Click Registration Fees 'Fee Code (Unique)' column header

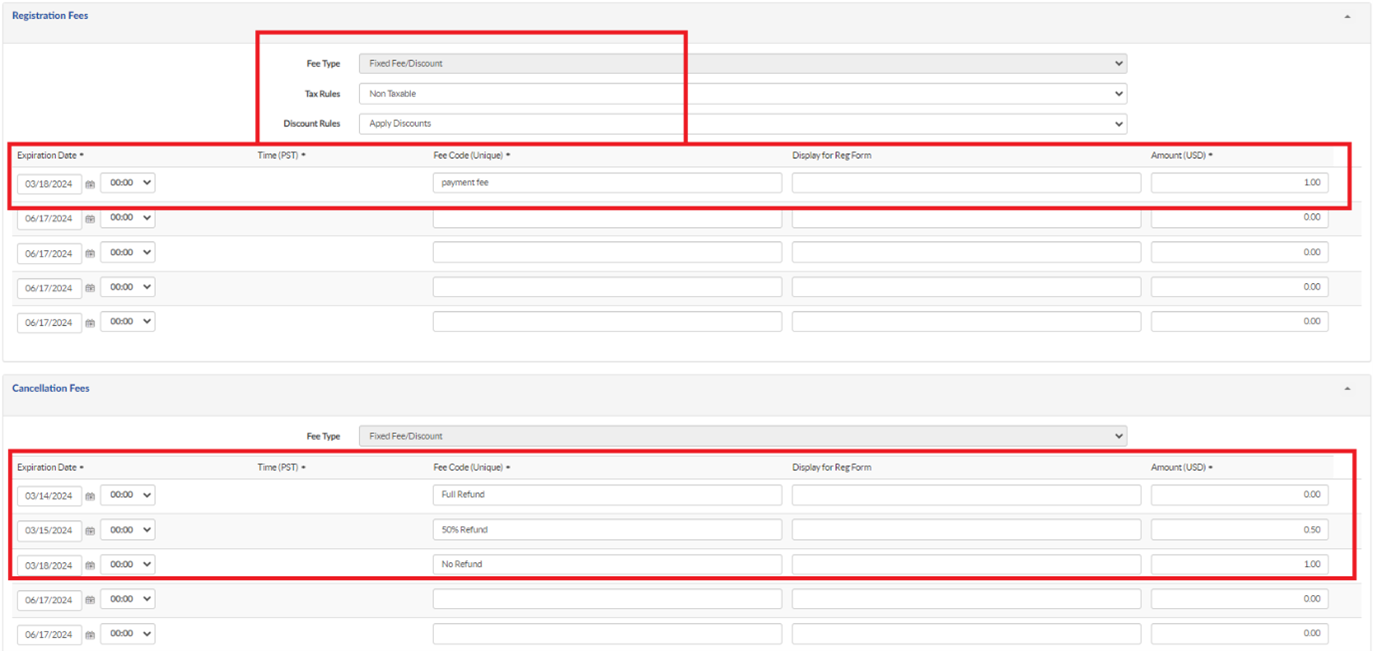point(472,156)
